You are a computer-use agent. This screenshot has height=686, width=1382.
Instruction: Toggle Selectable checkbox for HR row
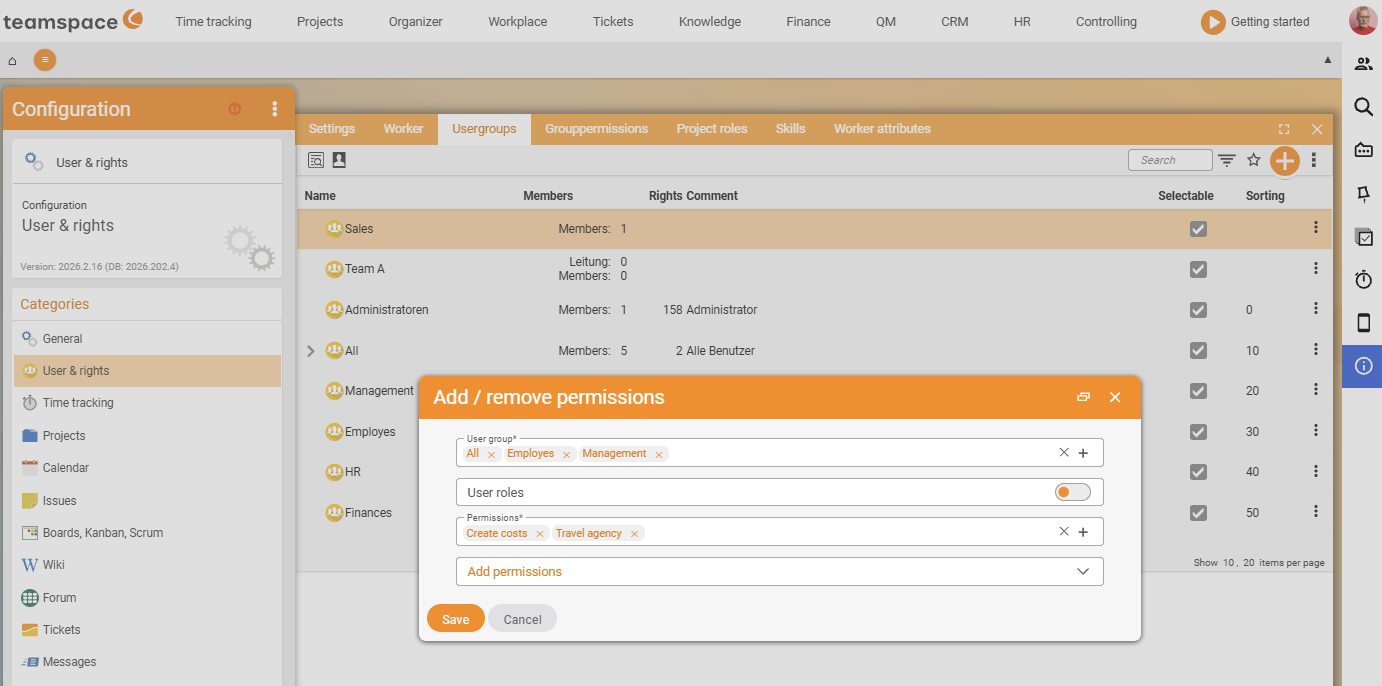click(x=1198, y=472)
